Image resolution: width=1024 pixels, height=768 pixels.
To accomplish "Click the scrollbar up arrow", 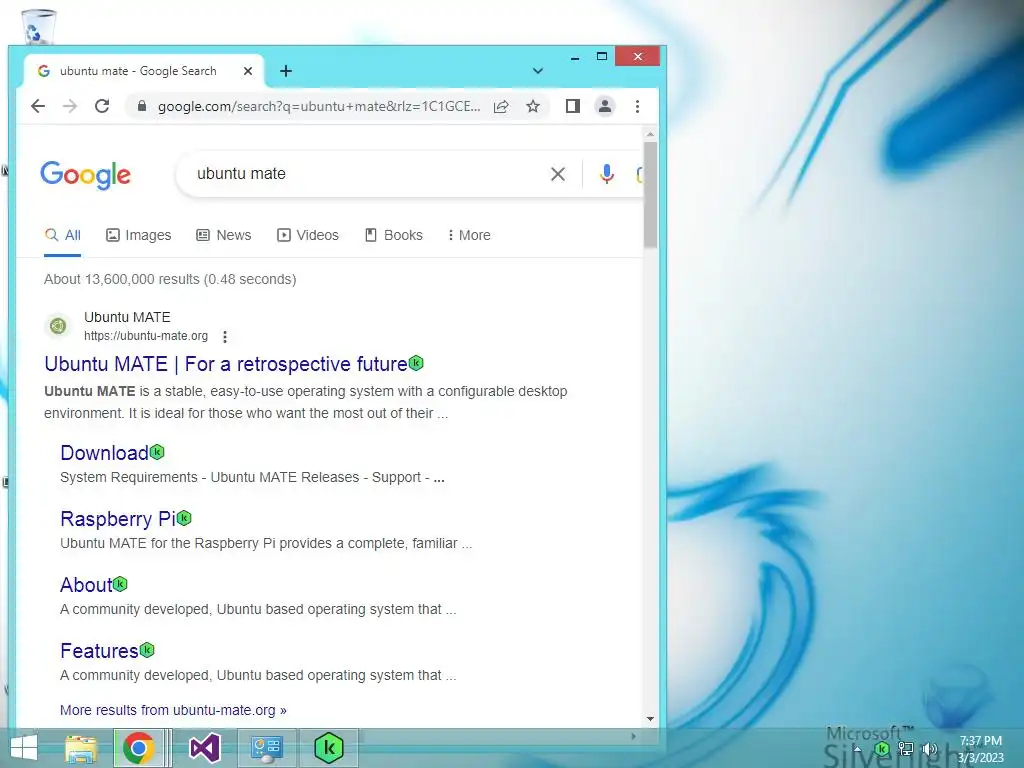I will (650, 134).
